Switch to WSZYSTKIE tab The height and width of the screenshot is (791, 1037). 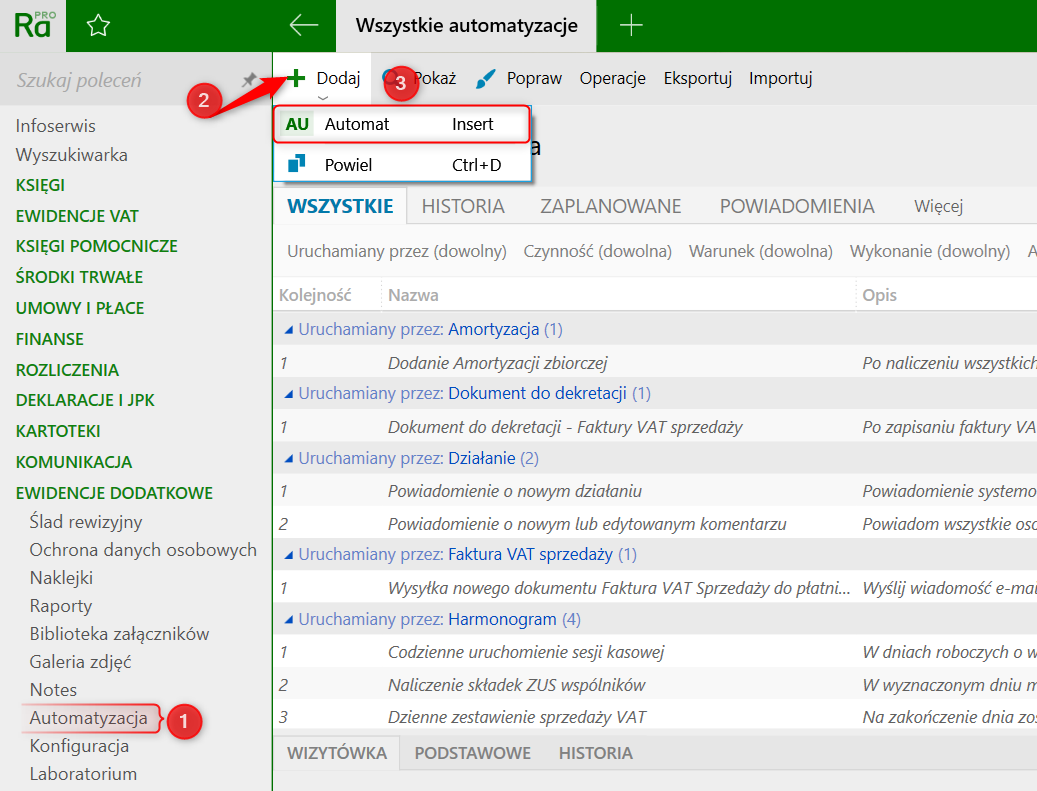[x=340, y=206]
